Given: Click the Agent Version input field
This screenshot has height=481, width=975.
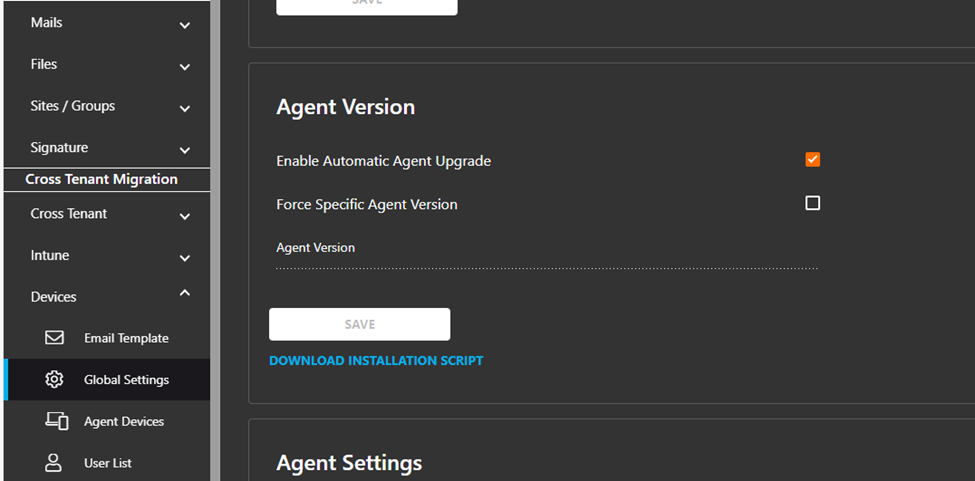Looking at the screenshot, I should pos(547,254).
